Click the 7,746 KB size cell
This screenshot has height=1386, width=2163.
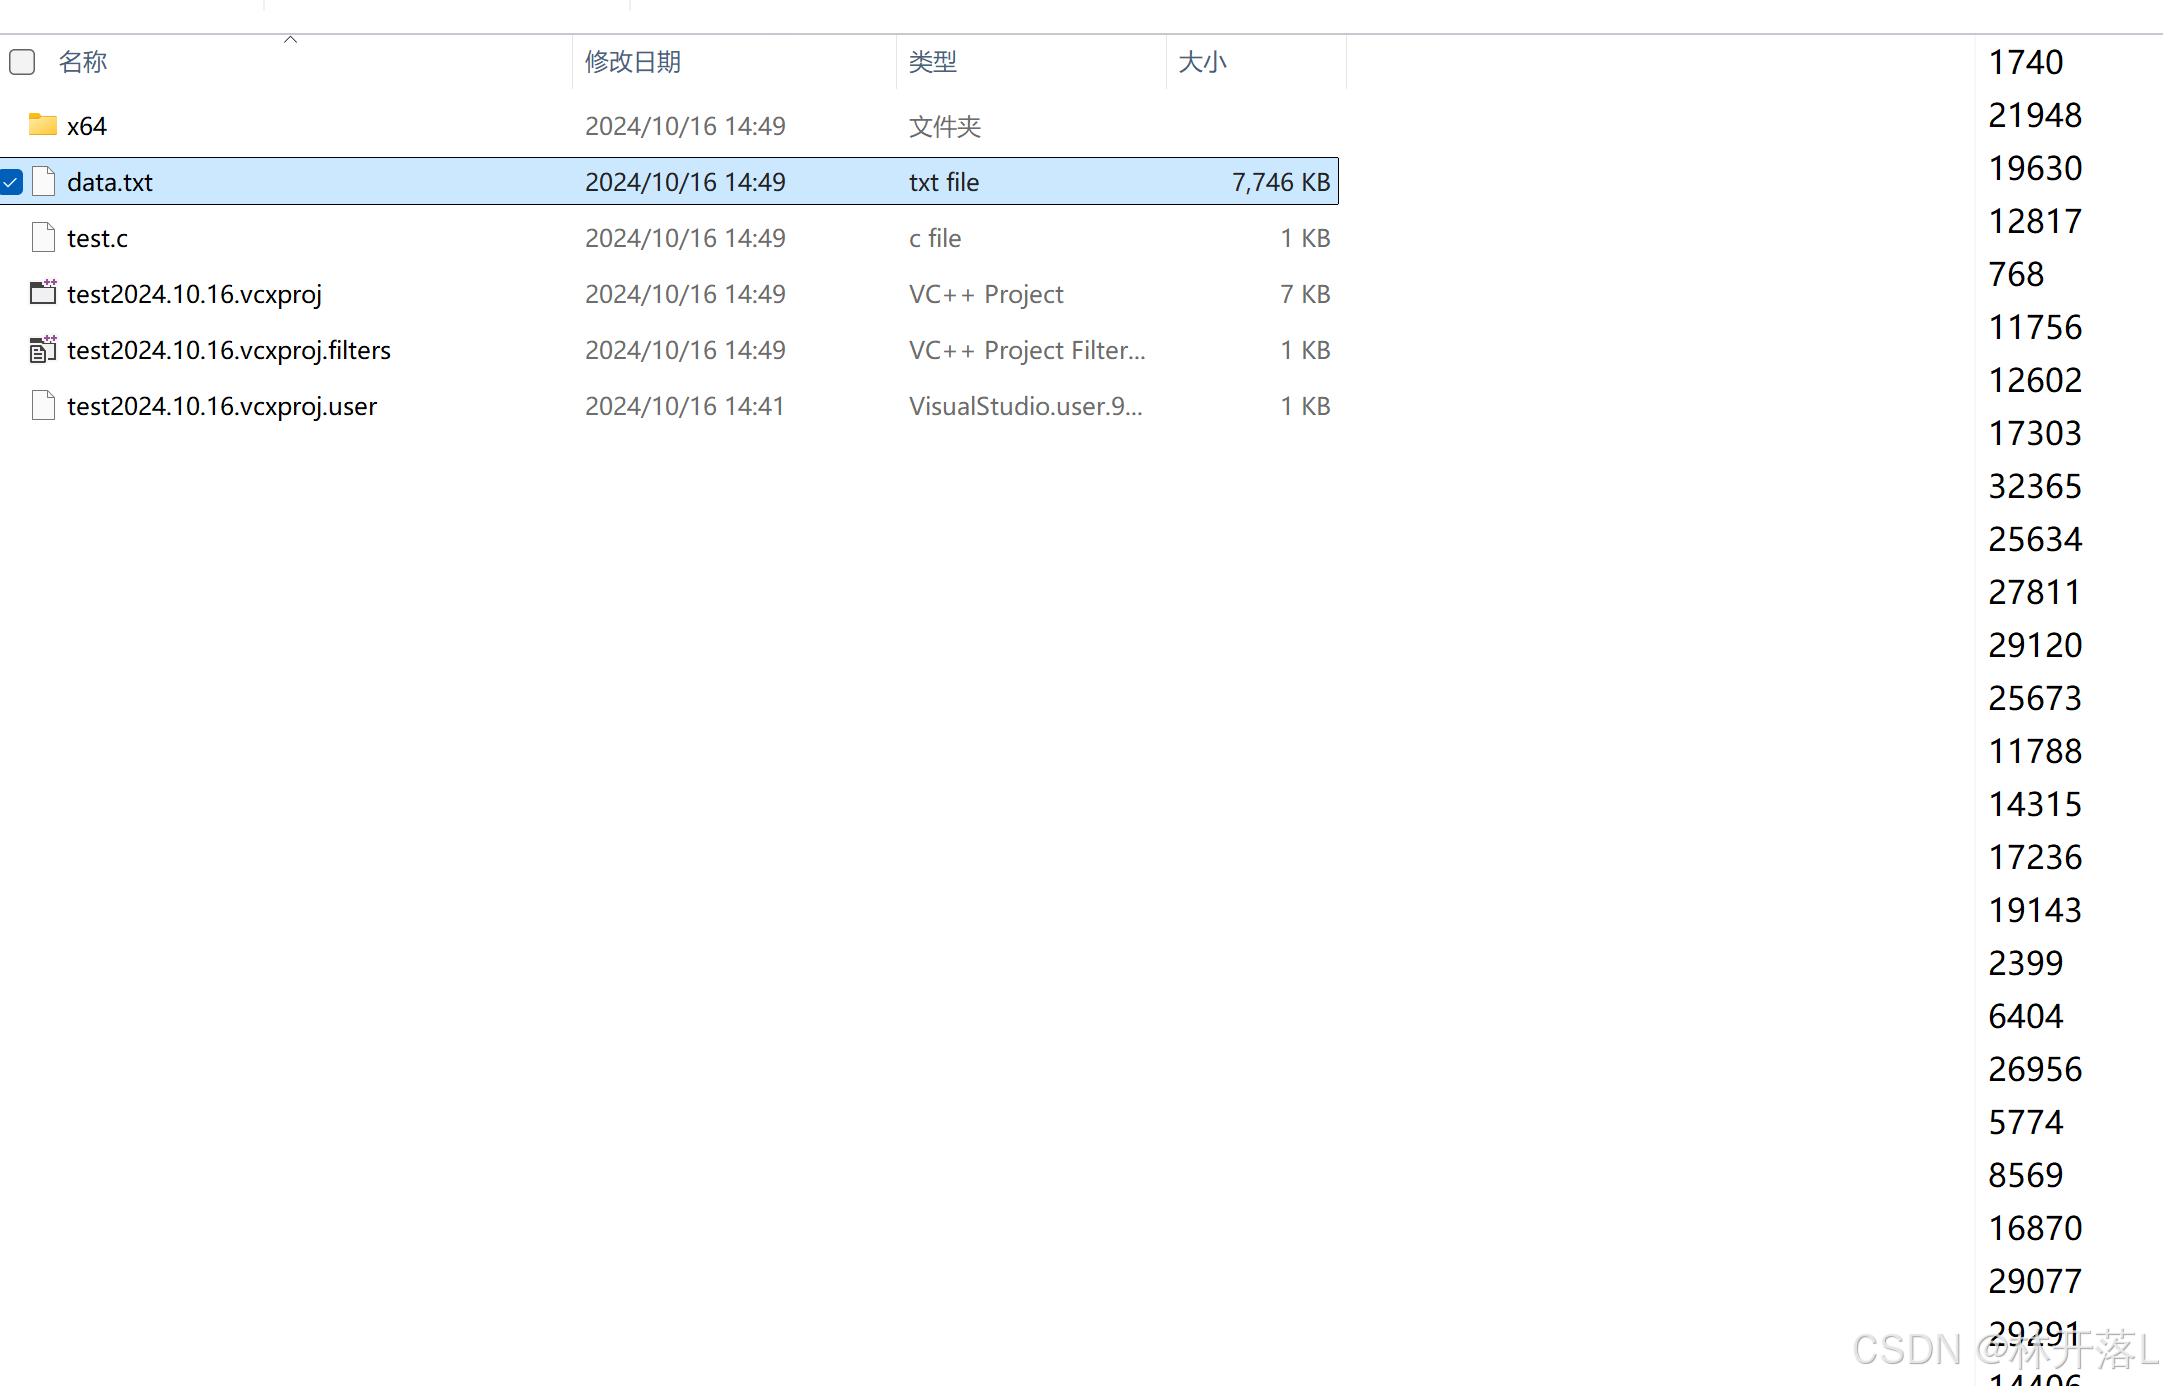1280,182
